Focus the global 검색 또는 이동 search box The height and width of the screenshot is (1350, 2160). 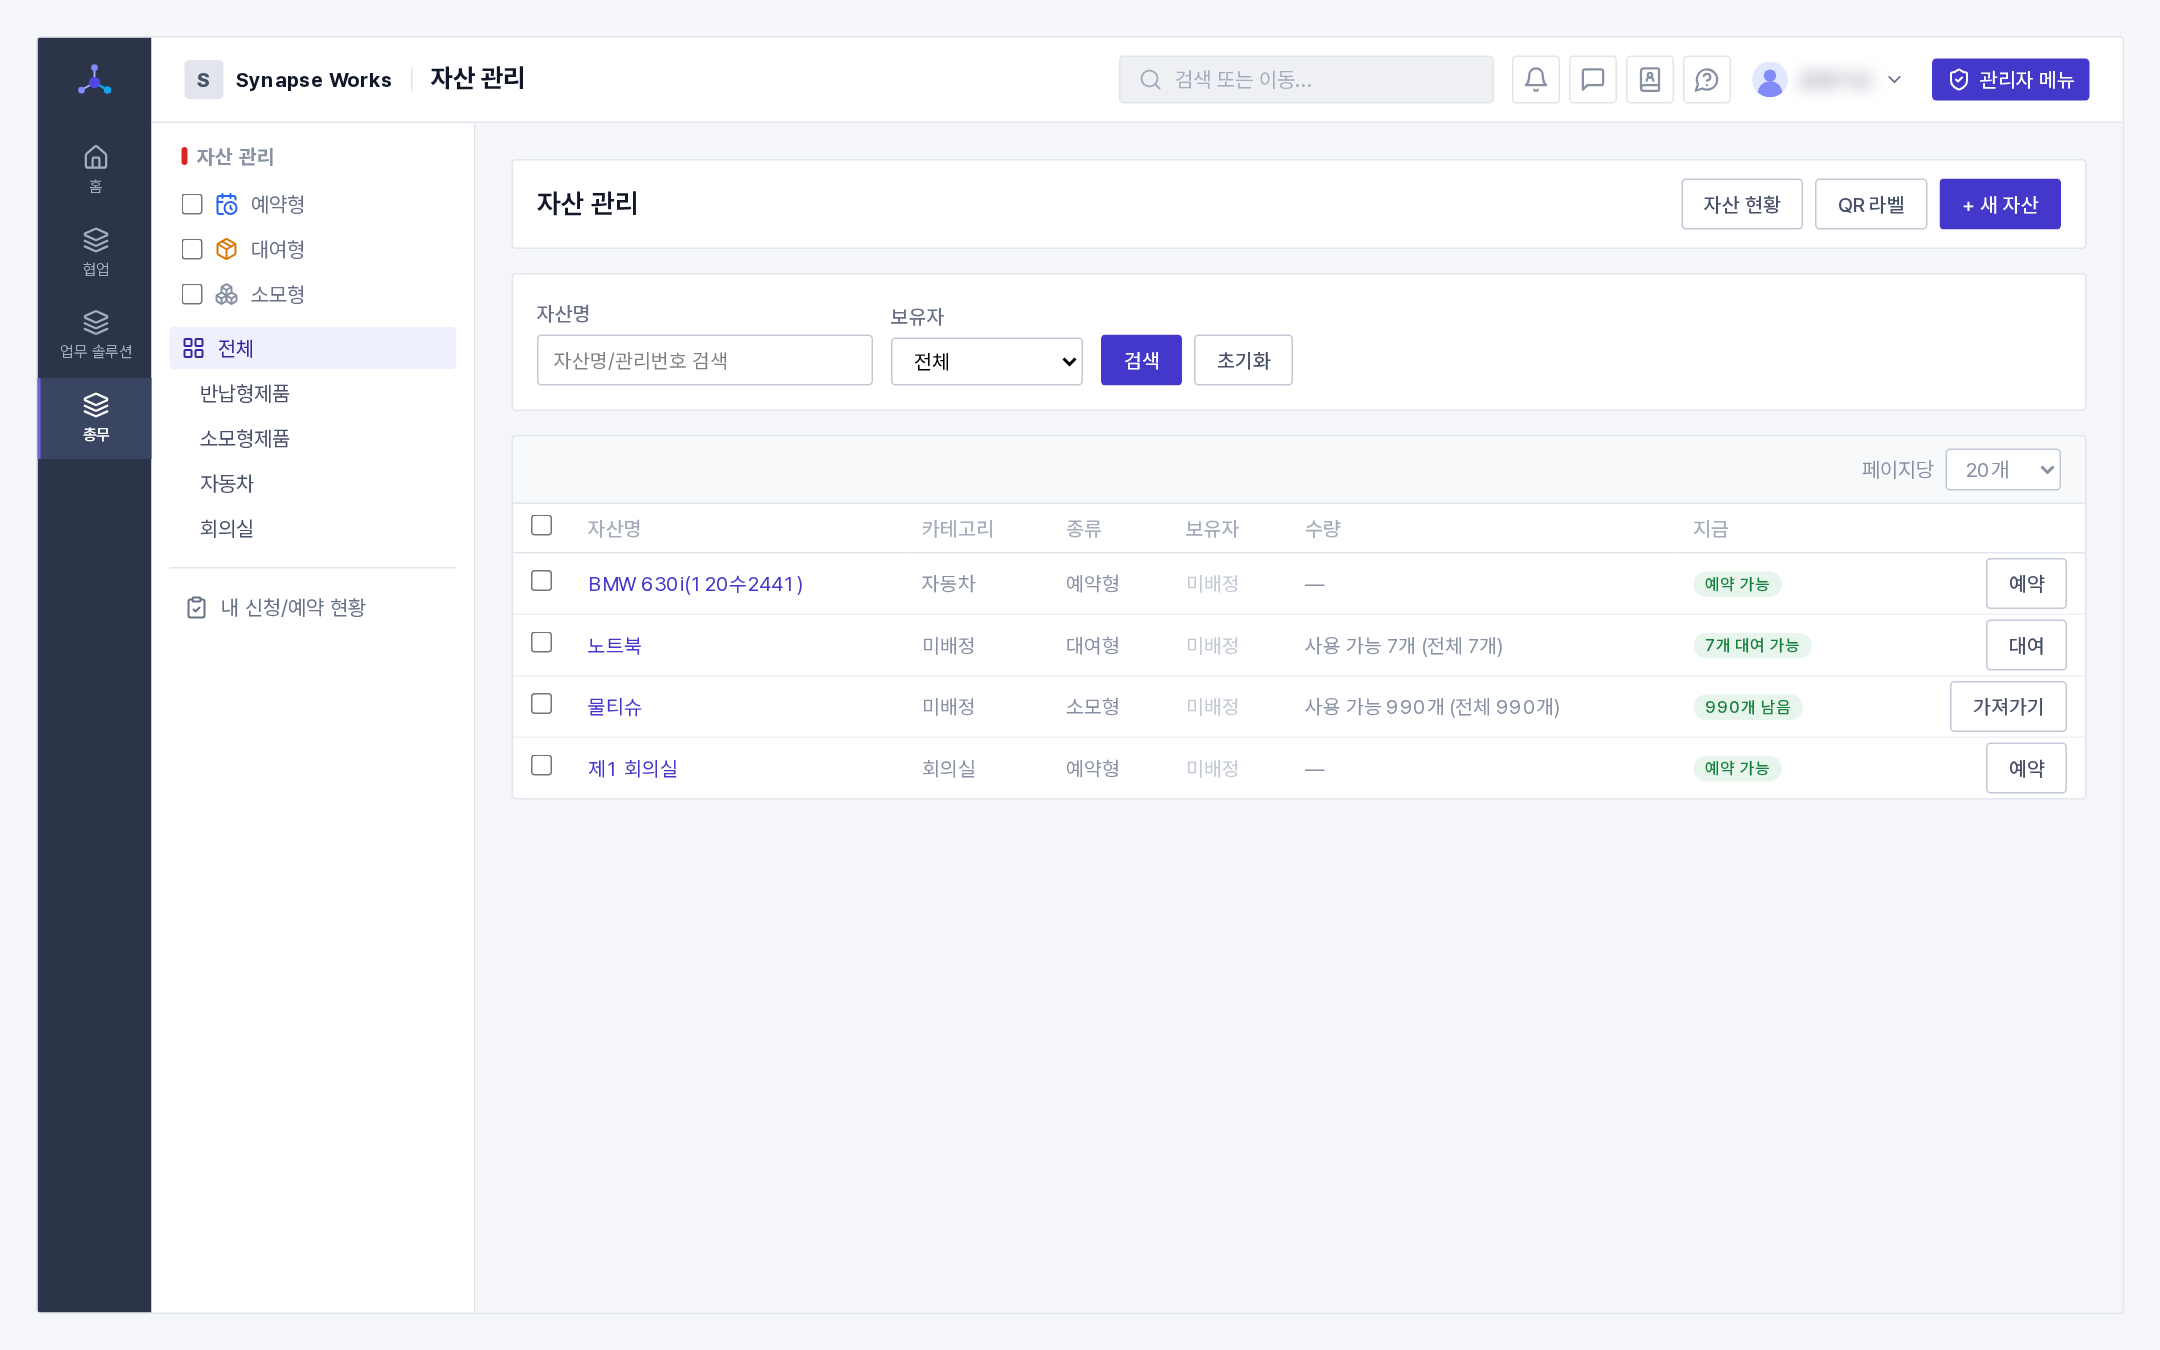click(1306, 80)
